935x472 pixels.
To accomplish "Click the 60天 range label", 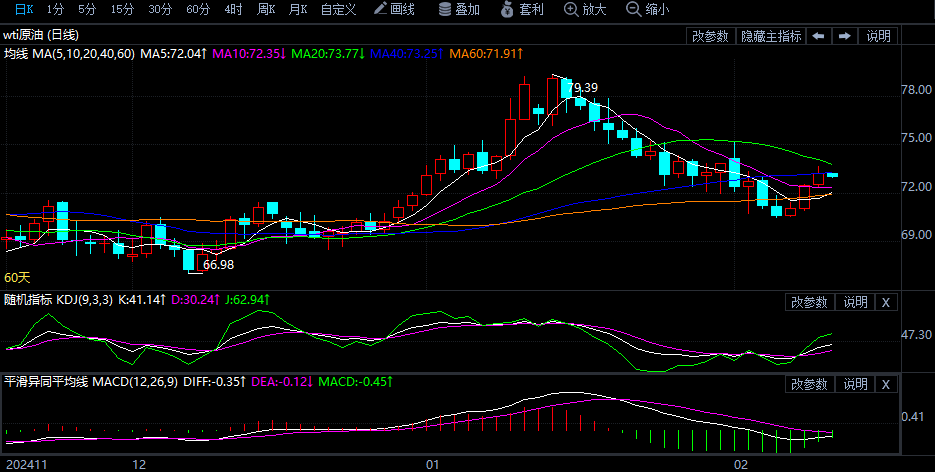I will [18, 277].
